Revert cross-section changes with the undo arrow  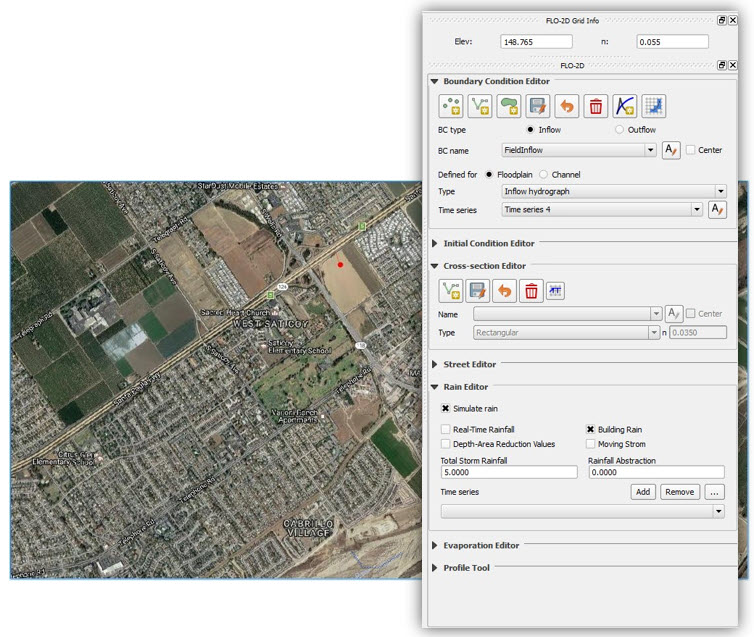tap(505, 291)
